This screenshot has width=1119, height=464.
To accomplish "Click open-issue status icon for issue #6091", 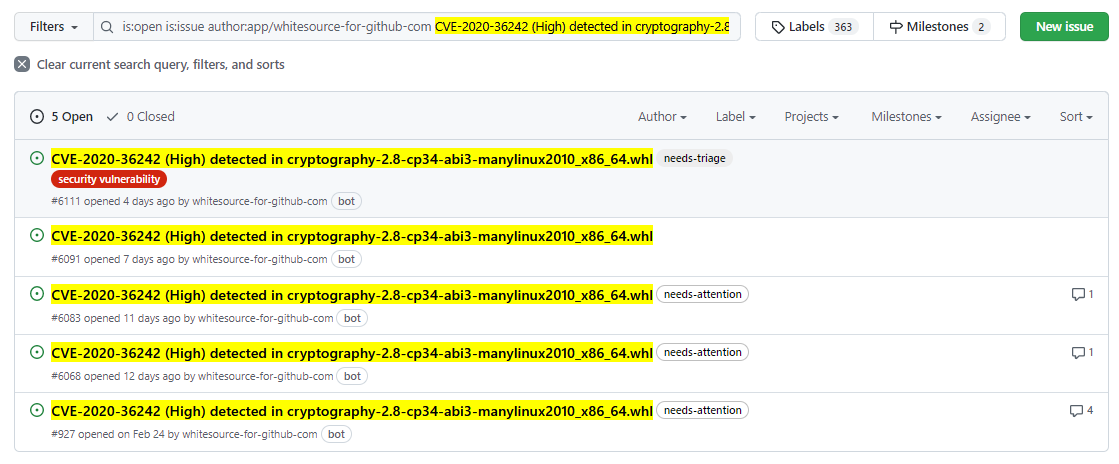I will pos(37,236).
